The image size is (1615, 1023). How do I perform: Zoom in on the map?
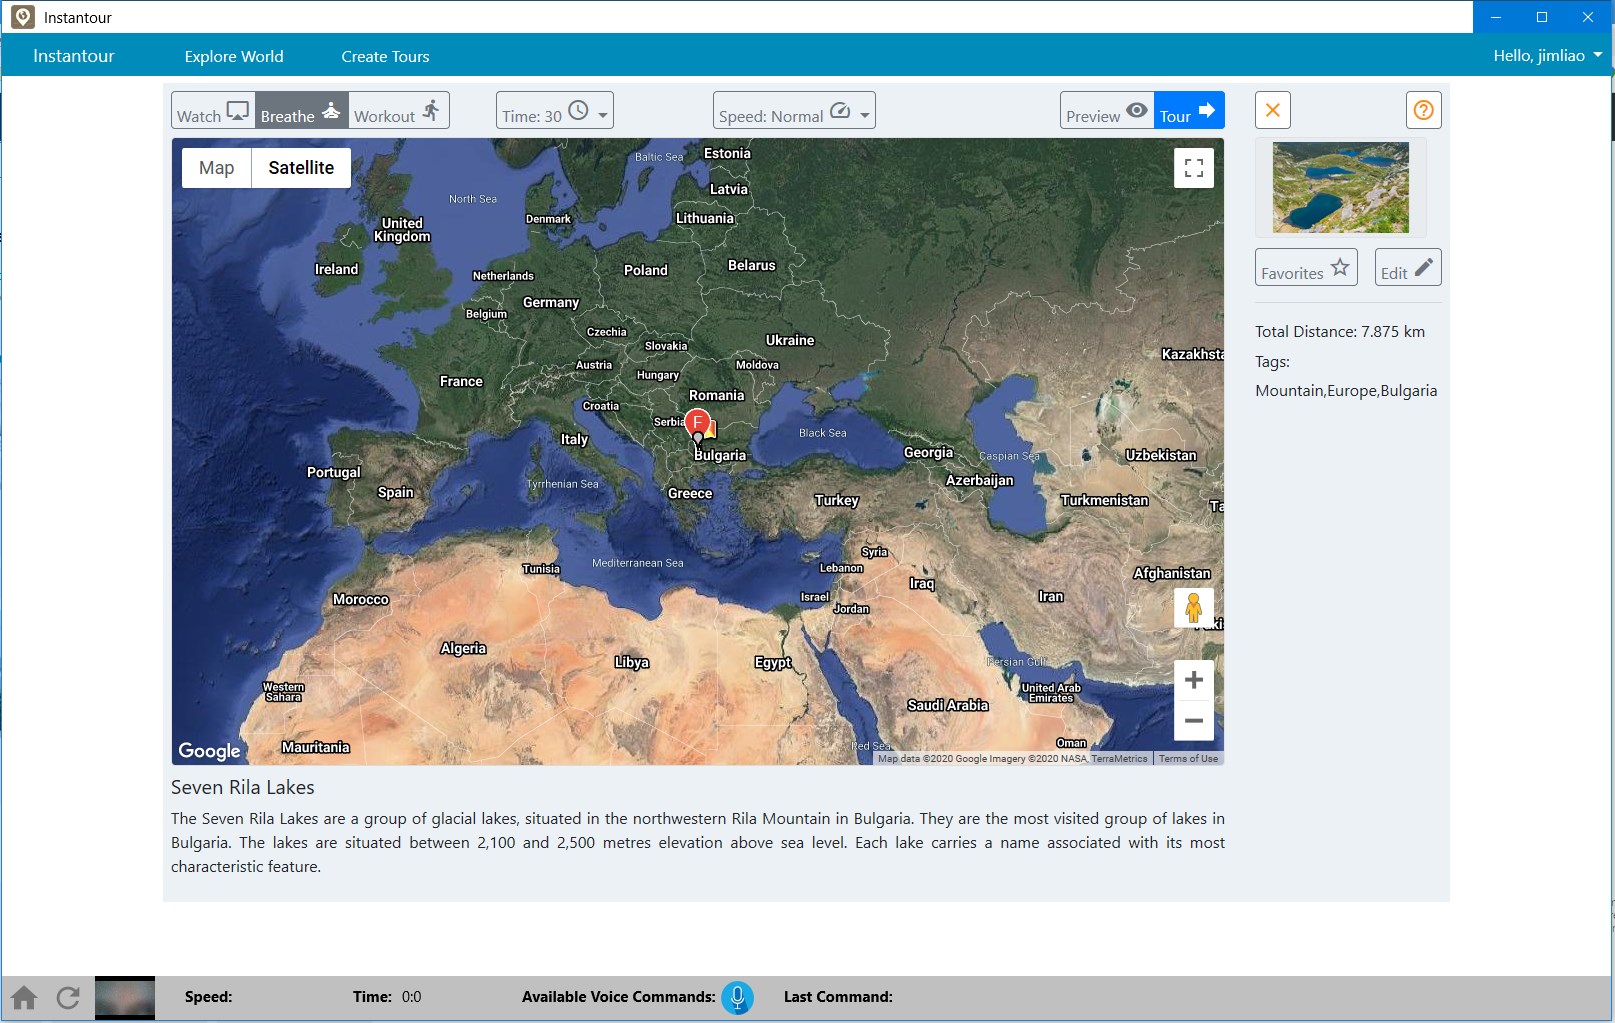[1194, 681]
